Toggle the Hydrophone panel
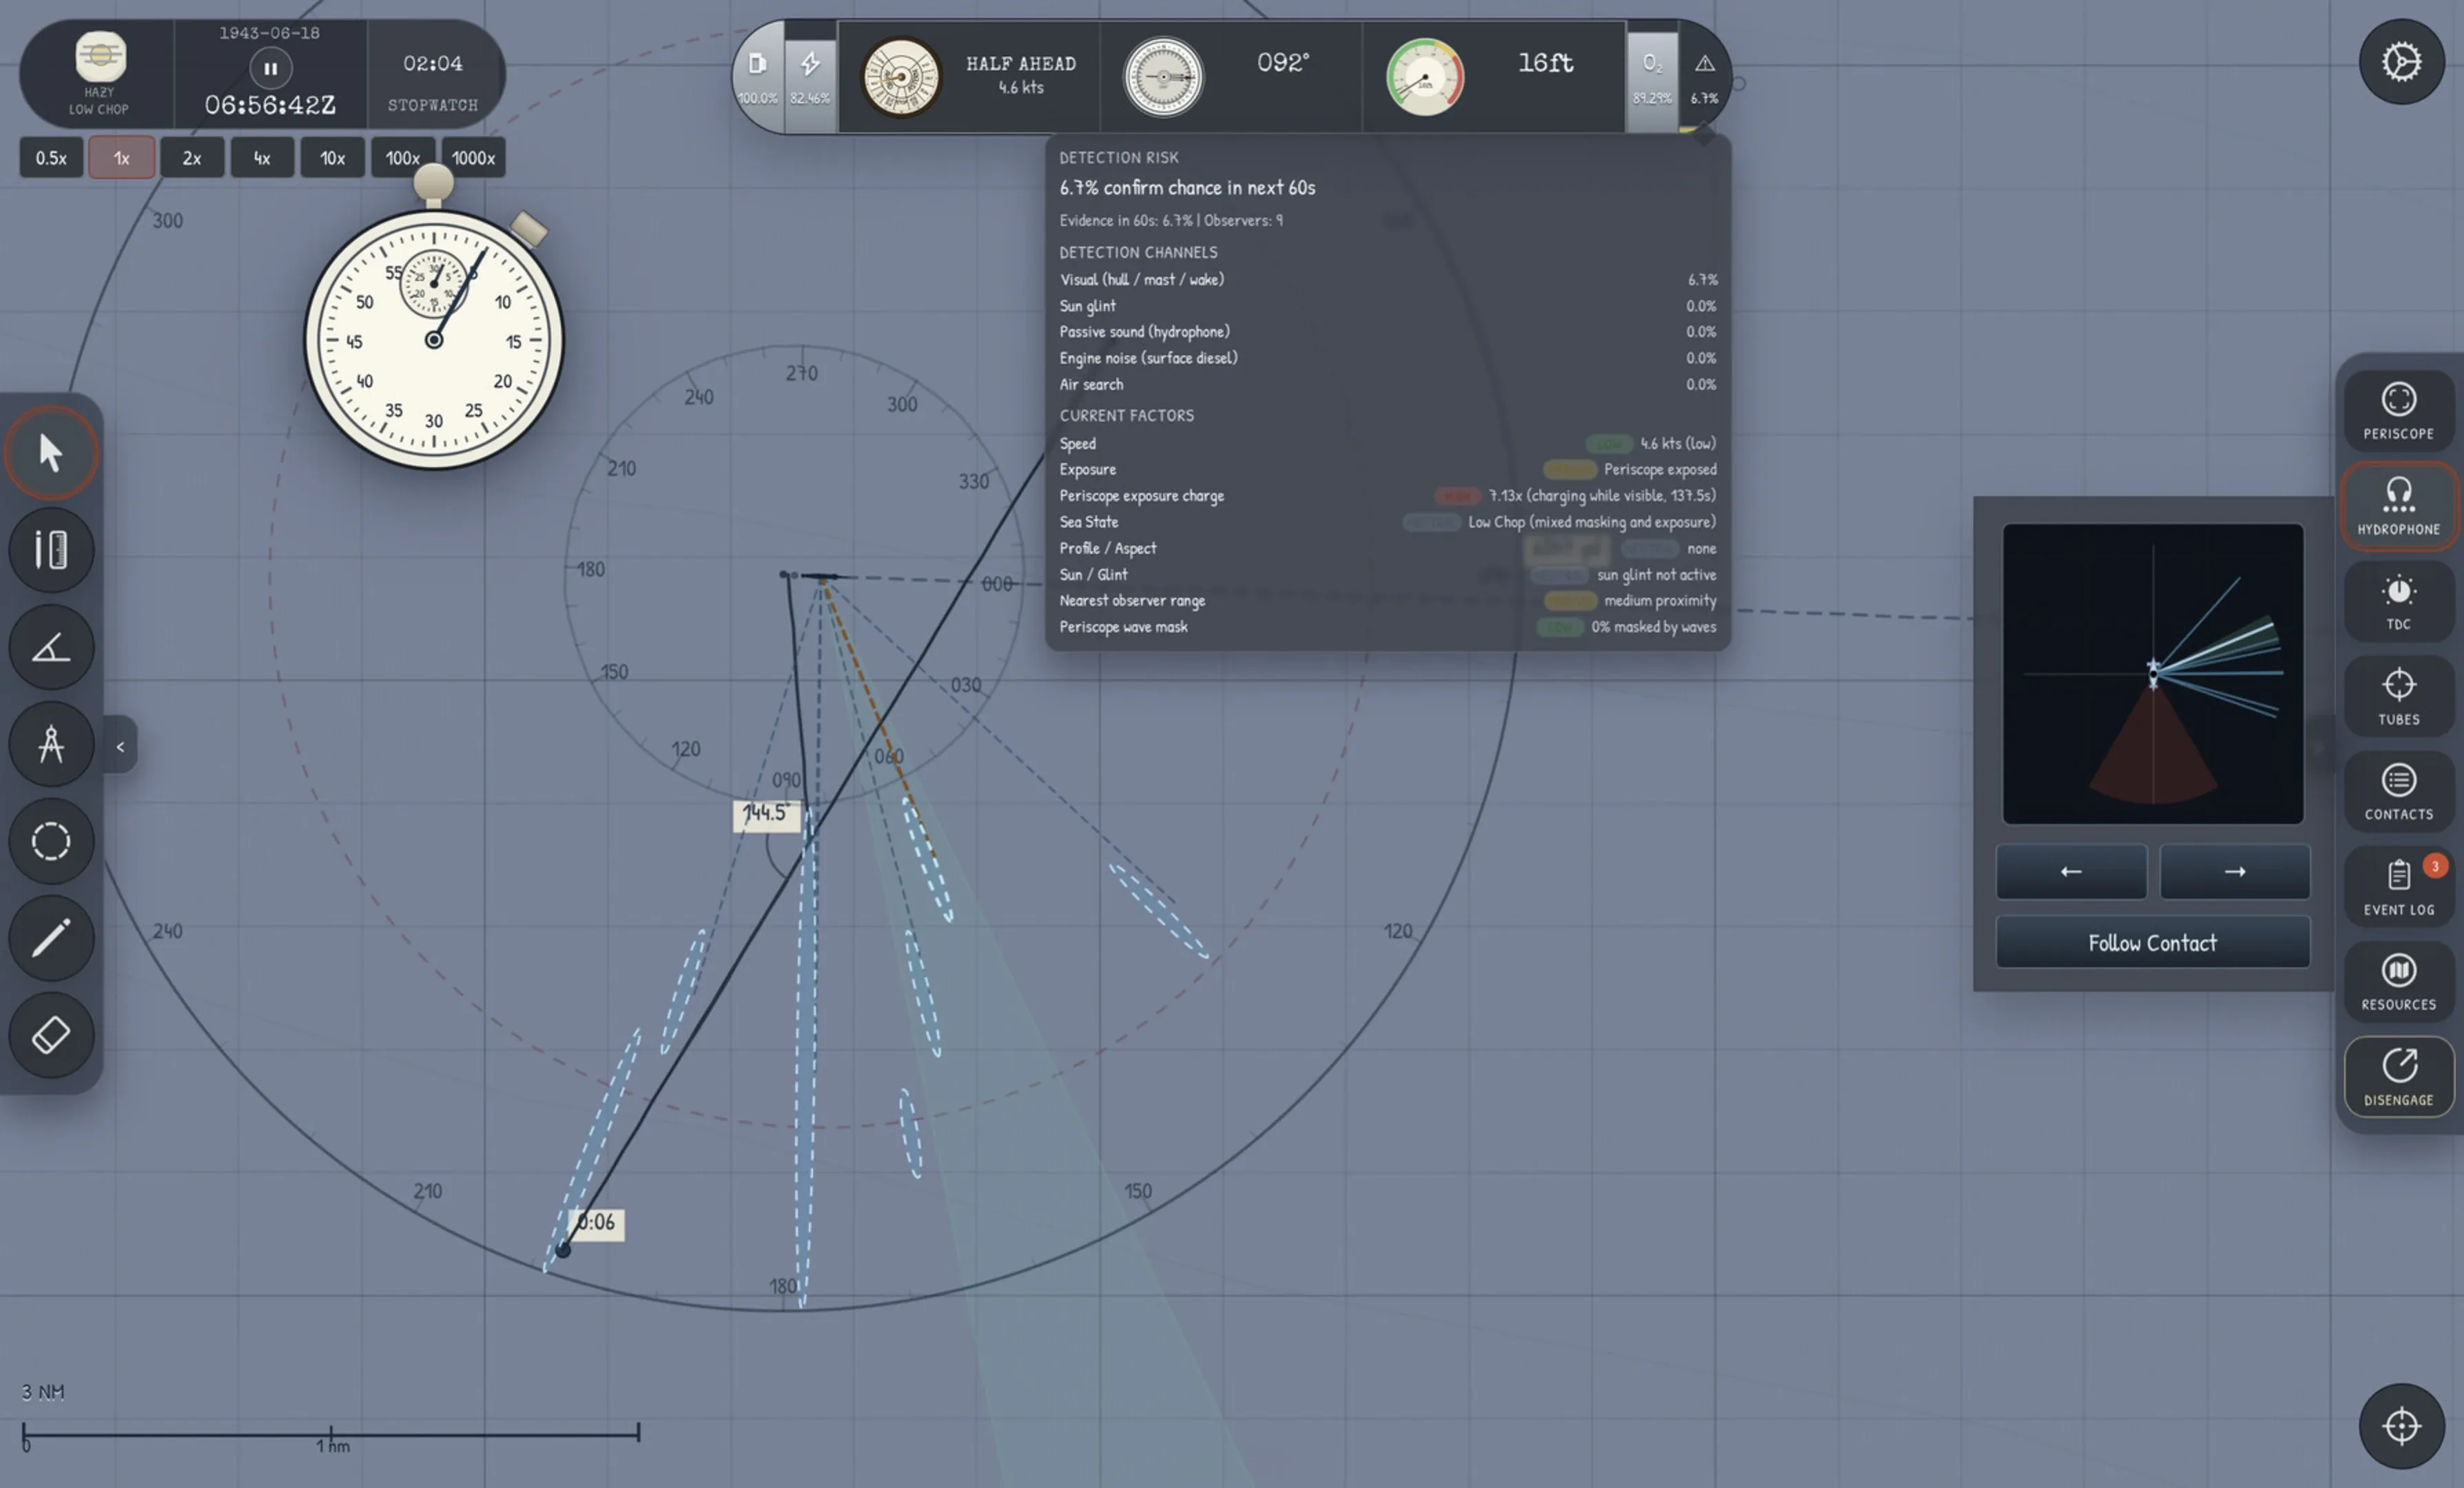This screenshot has height=1488, width=2464. tap(2398, 506)
